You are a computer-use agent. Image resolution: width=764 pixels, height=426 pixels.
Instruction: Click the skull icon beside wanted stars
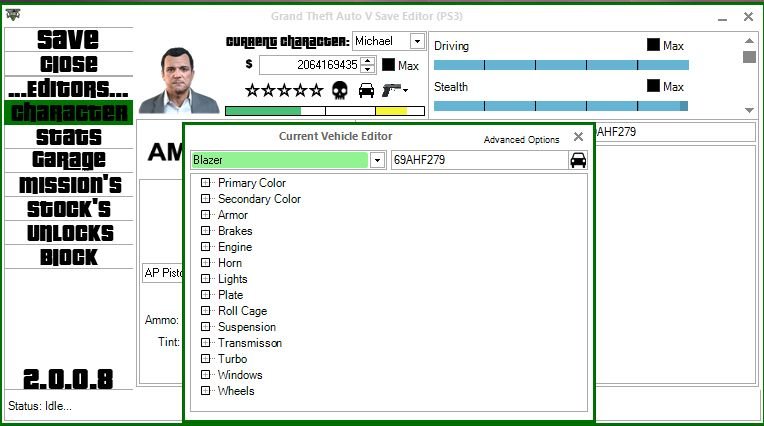coord(340,90)
